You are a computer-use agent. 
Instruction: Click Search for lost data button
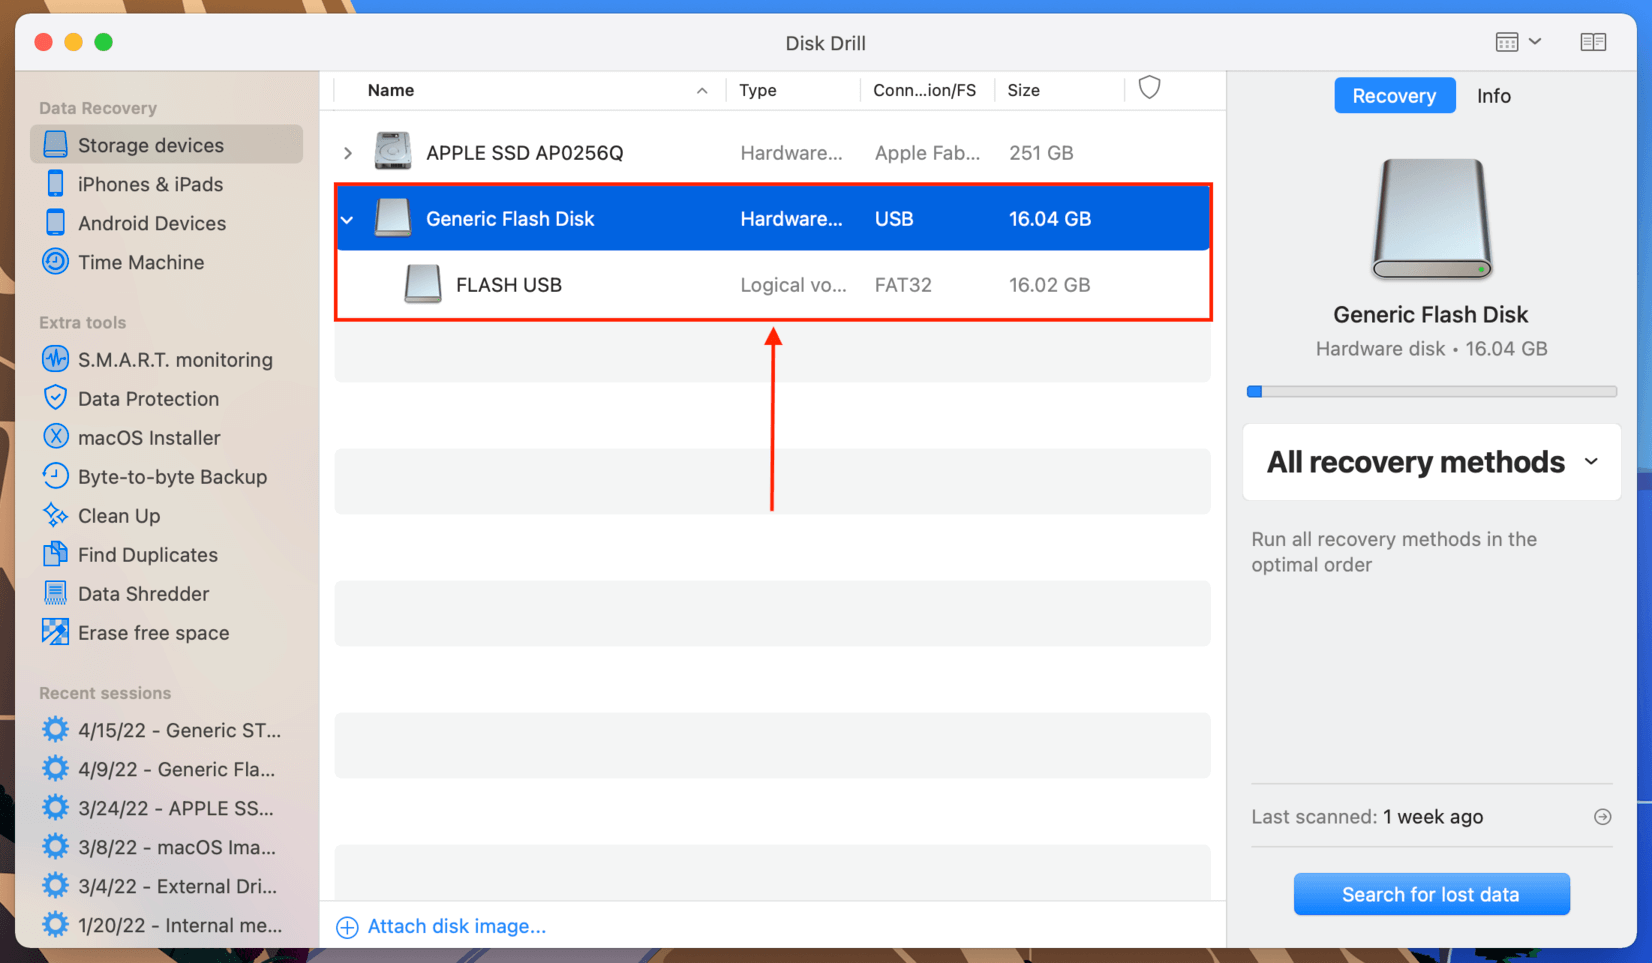(x=1431, y=894)
